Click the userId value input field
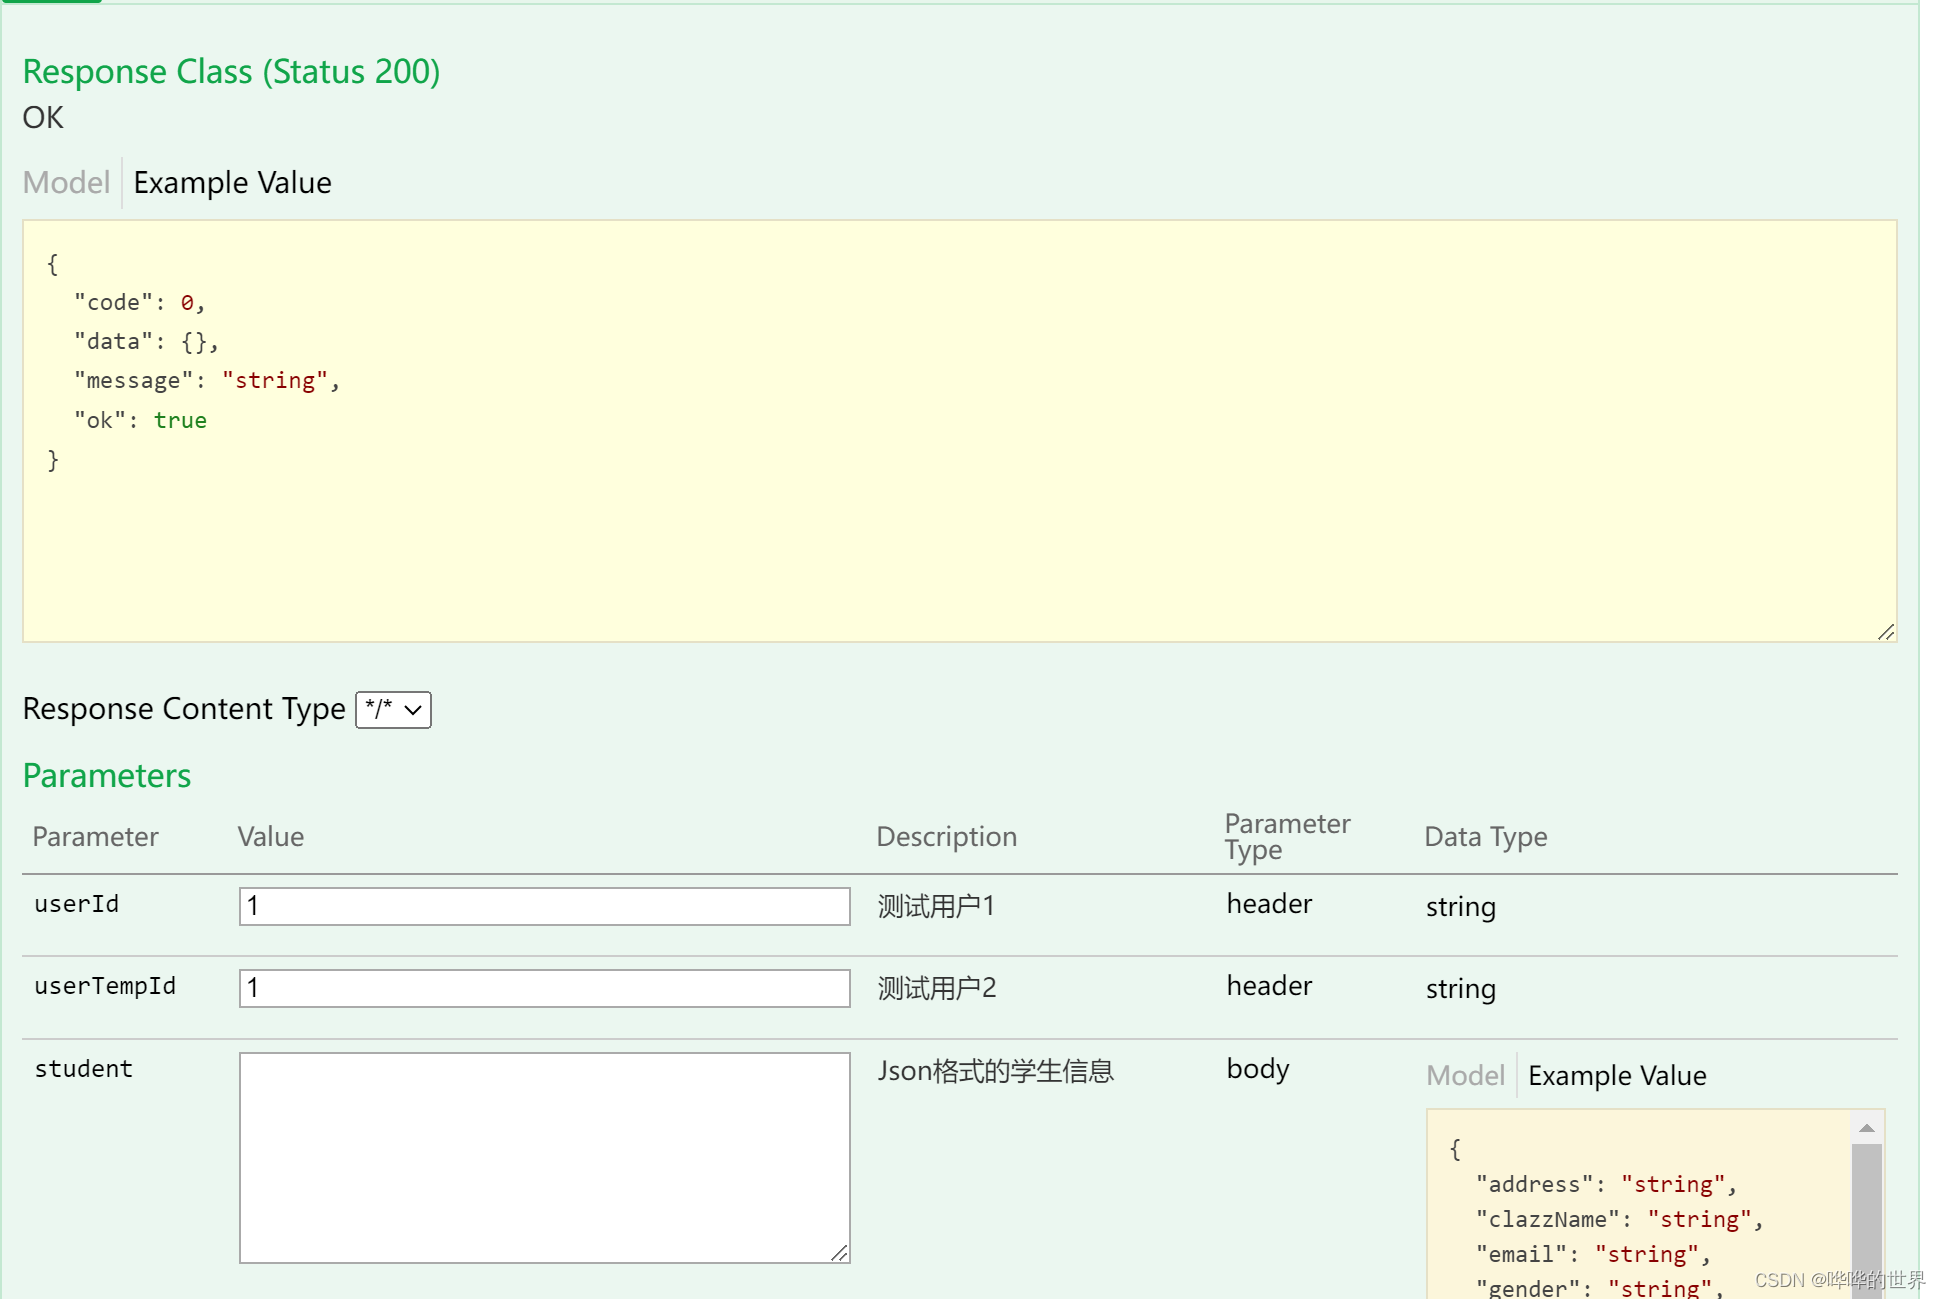This screenshot has width=1941, height=1299. coord(544,906)
